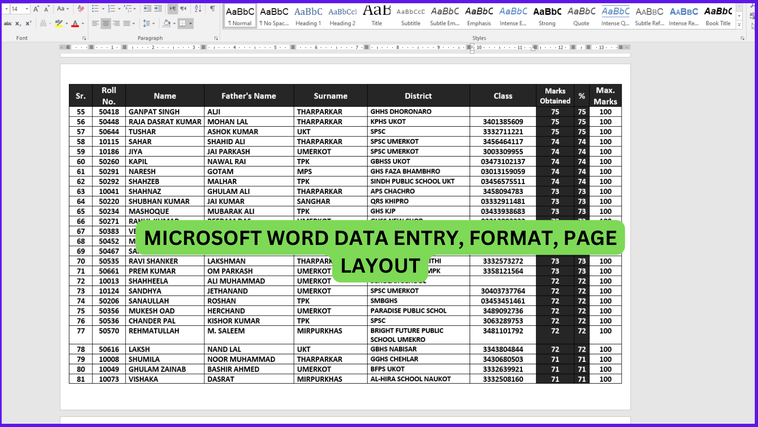Image resolution: width=758 pixels, height=427 pixels.
Task: Toggle center alignment
Action: coord(105,23)
